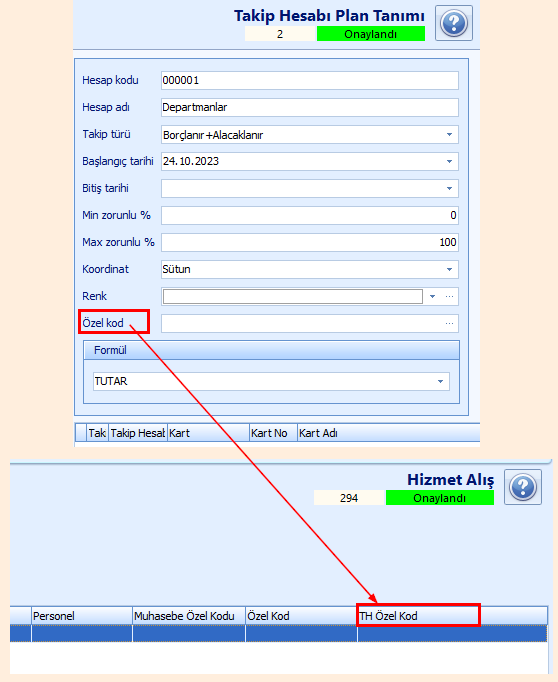The image size is (558, 682).
Task: Sort by Muhasebe Özel Kodu column
Action: (189, 616)
